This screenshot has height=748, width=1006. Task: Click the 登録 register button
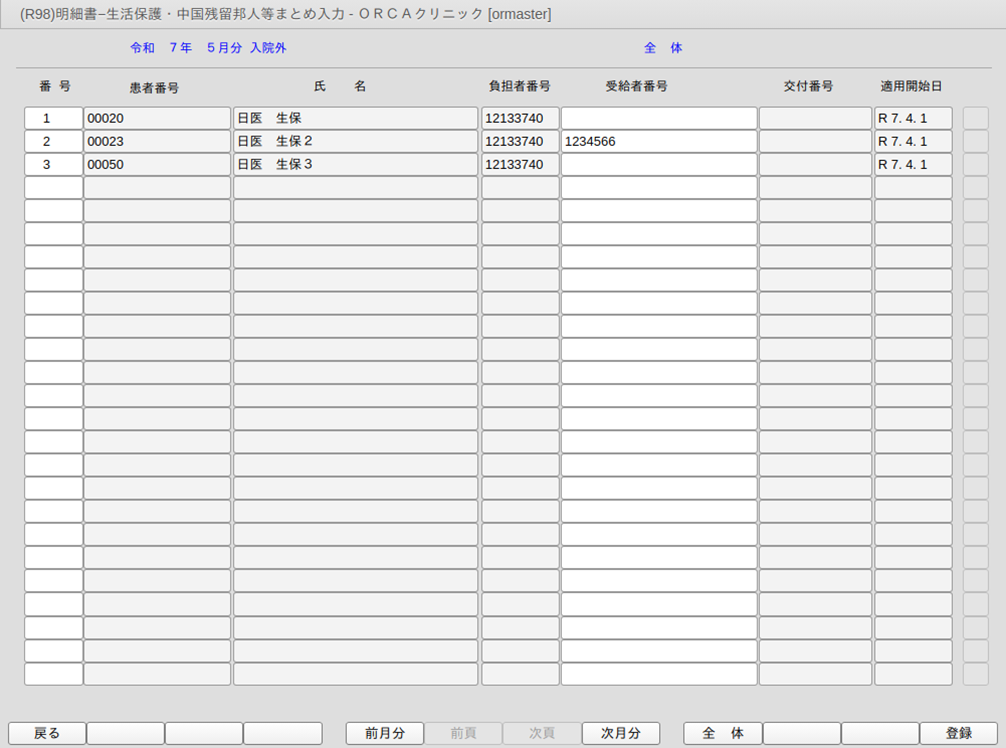point(958,733)
